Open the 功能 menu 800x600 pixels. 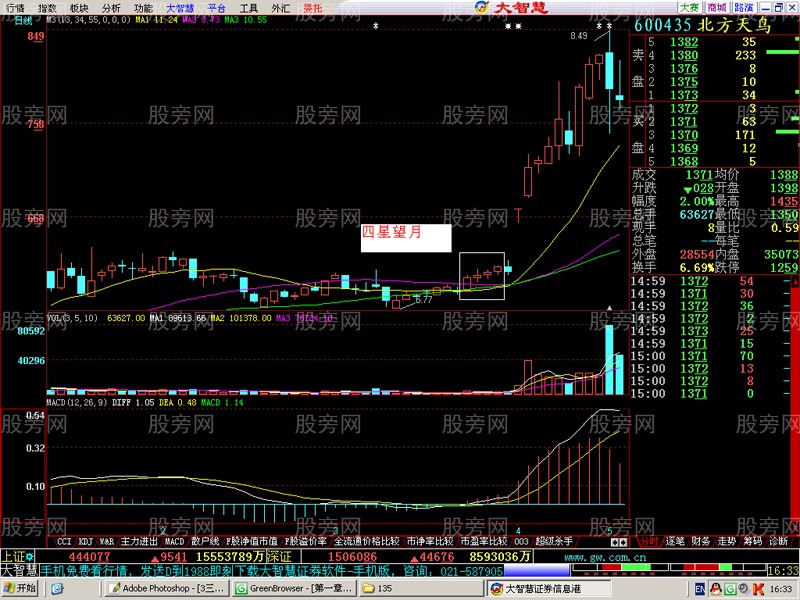pos(143,8)
